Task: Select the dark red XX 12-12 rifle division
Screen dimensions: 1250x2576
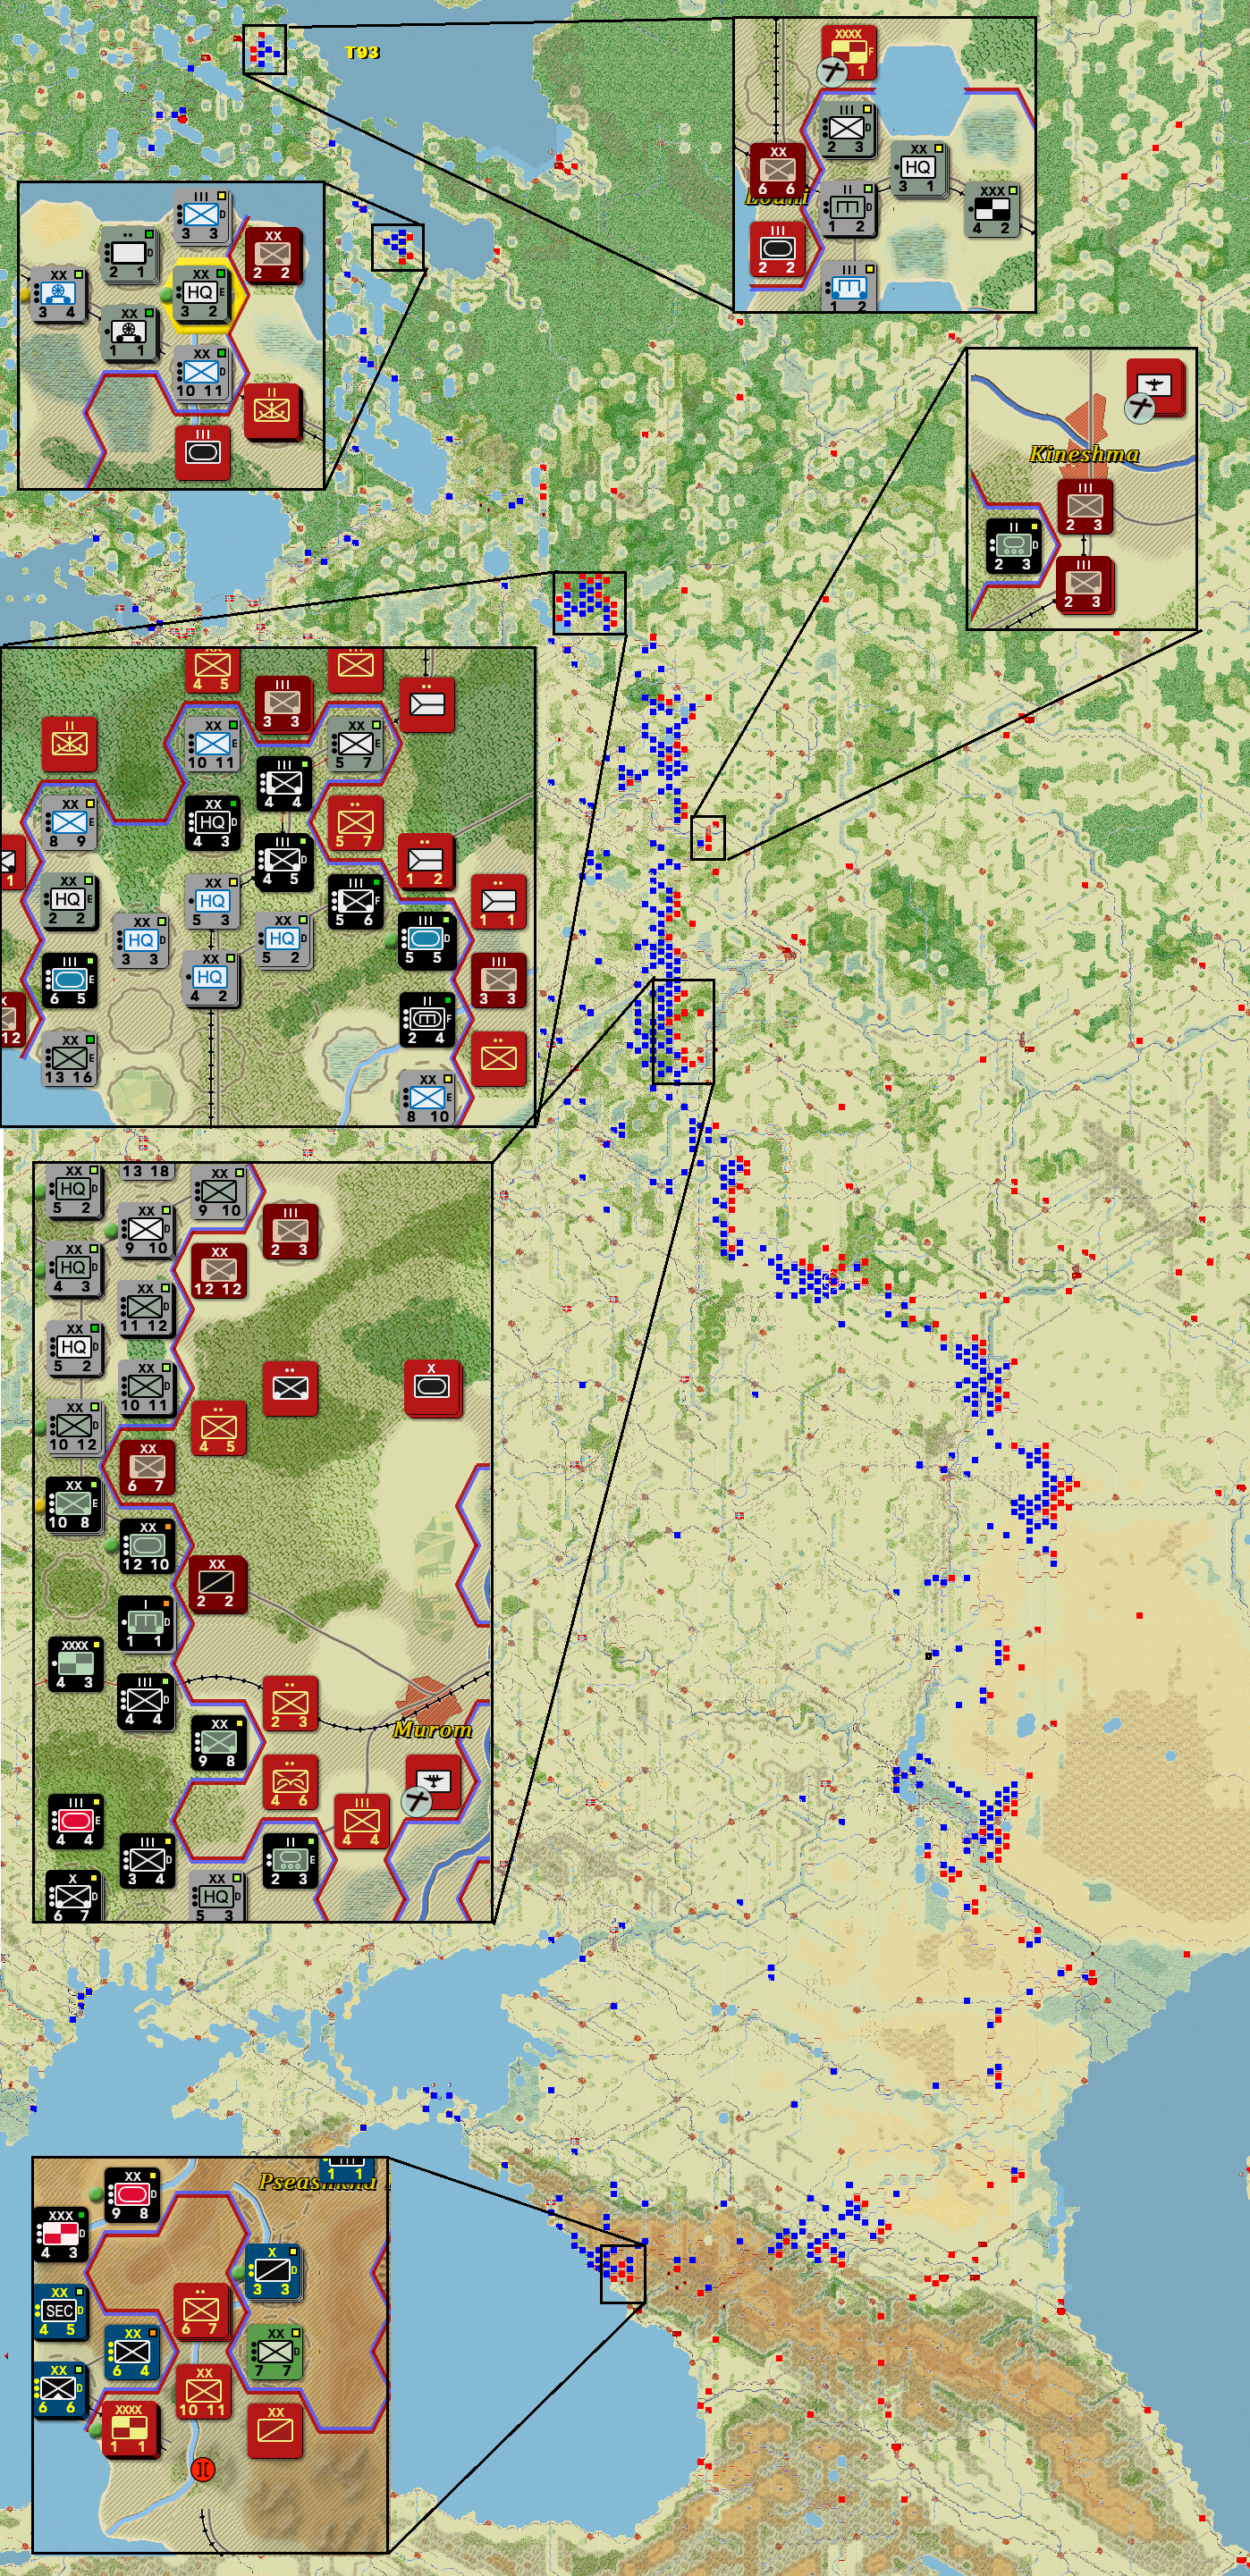Action: pos(218,1270)
